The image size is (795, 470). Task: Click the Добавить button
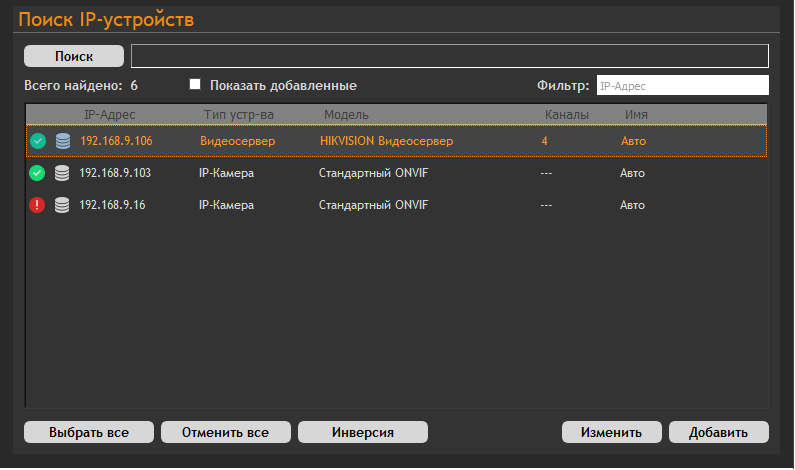pyautogui.click(x=718, y=432)
